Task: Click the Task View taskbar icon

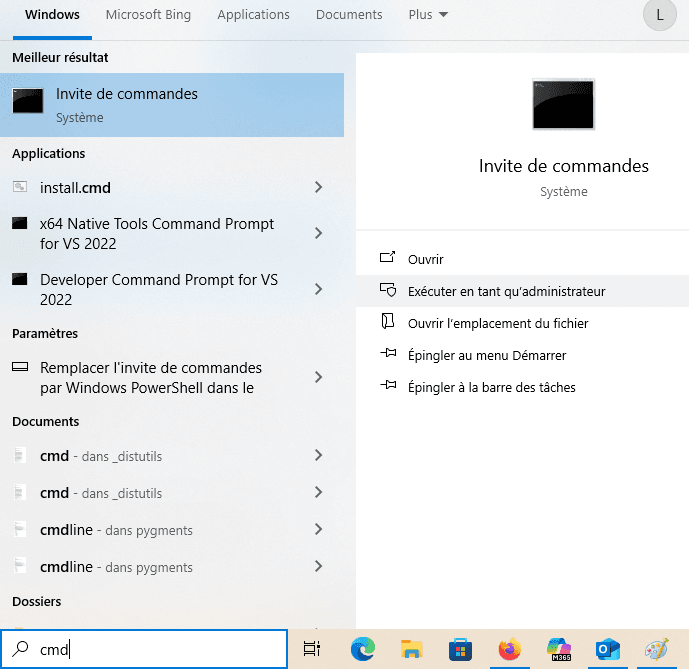Action: [311, 649]
